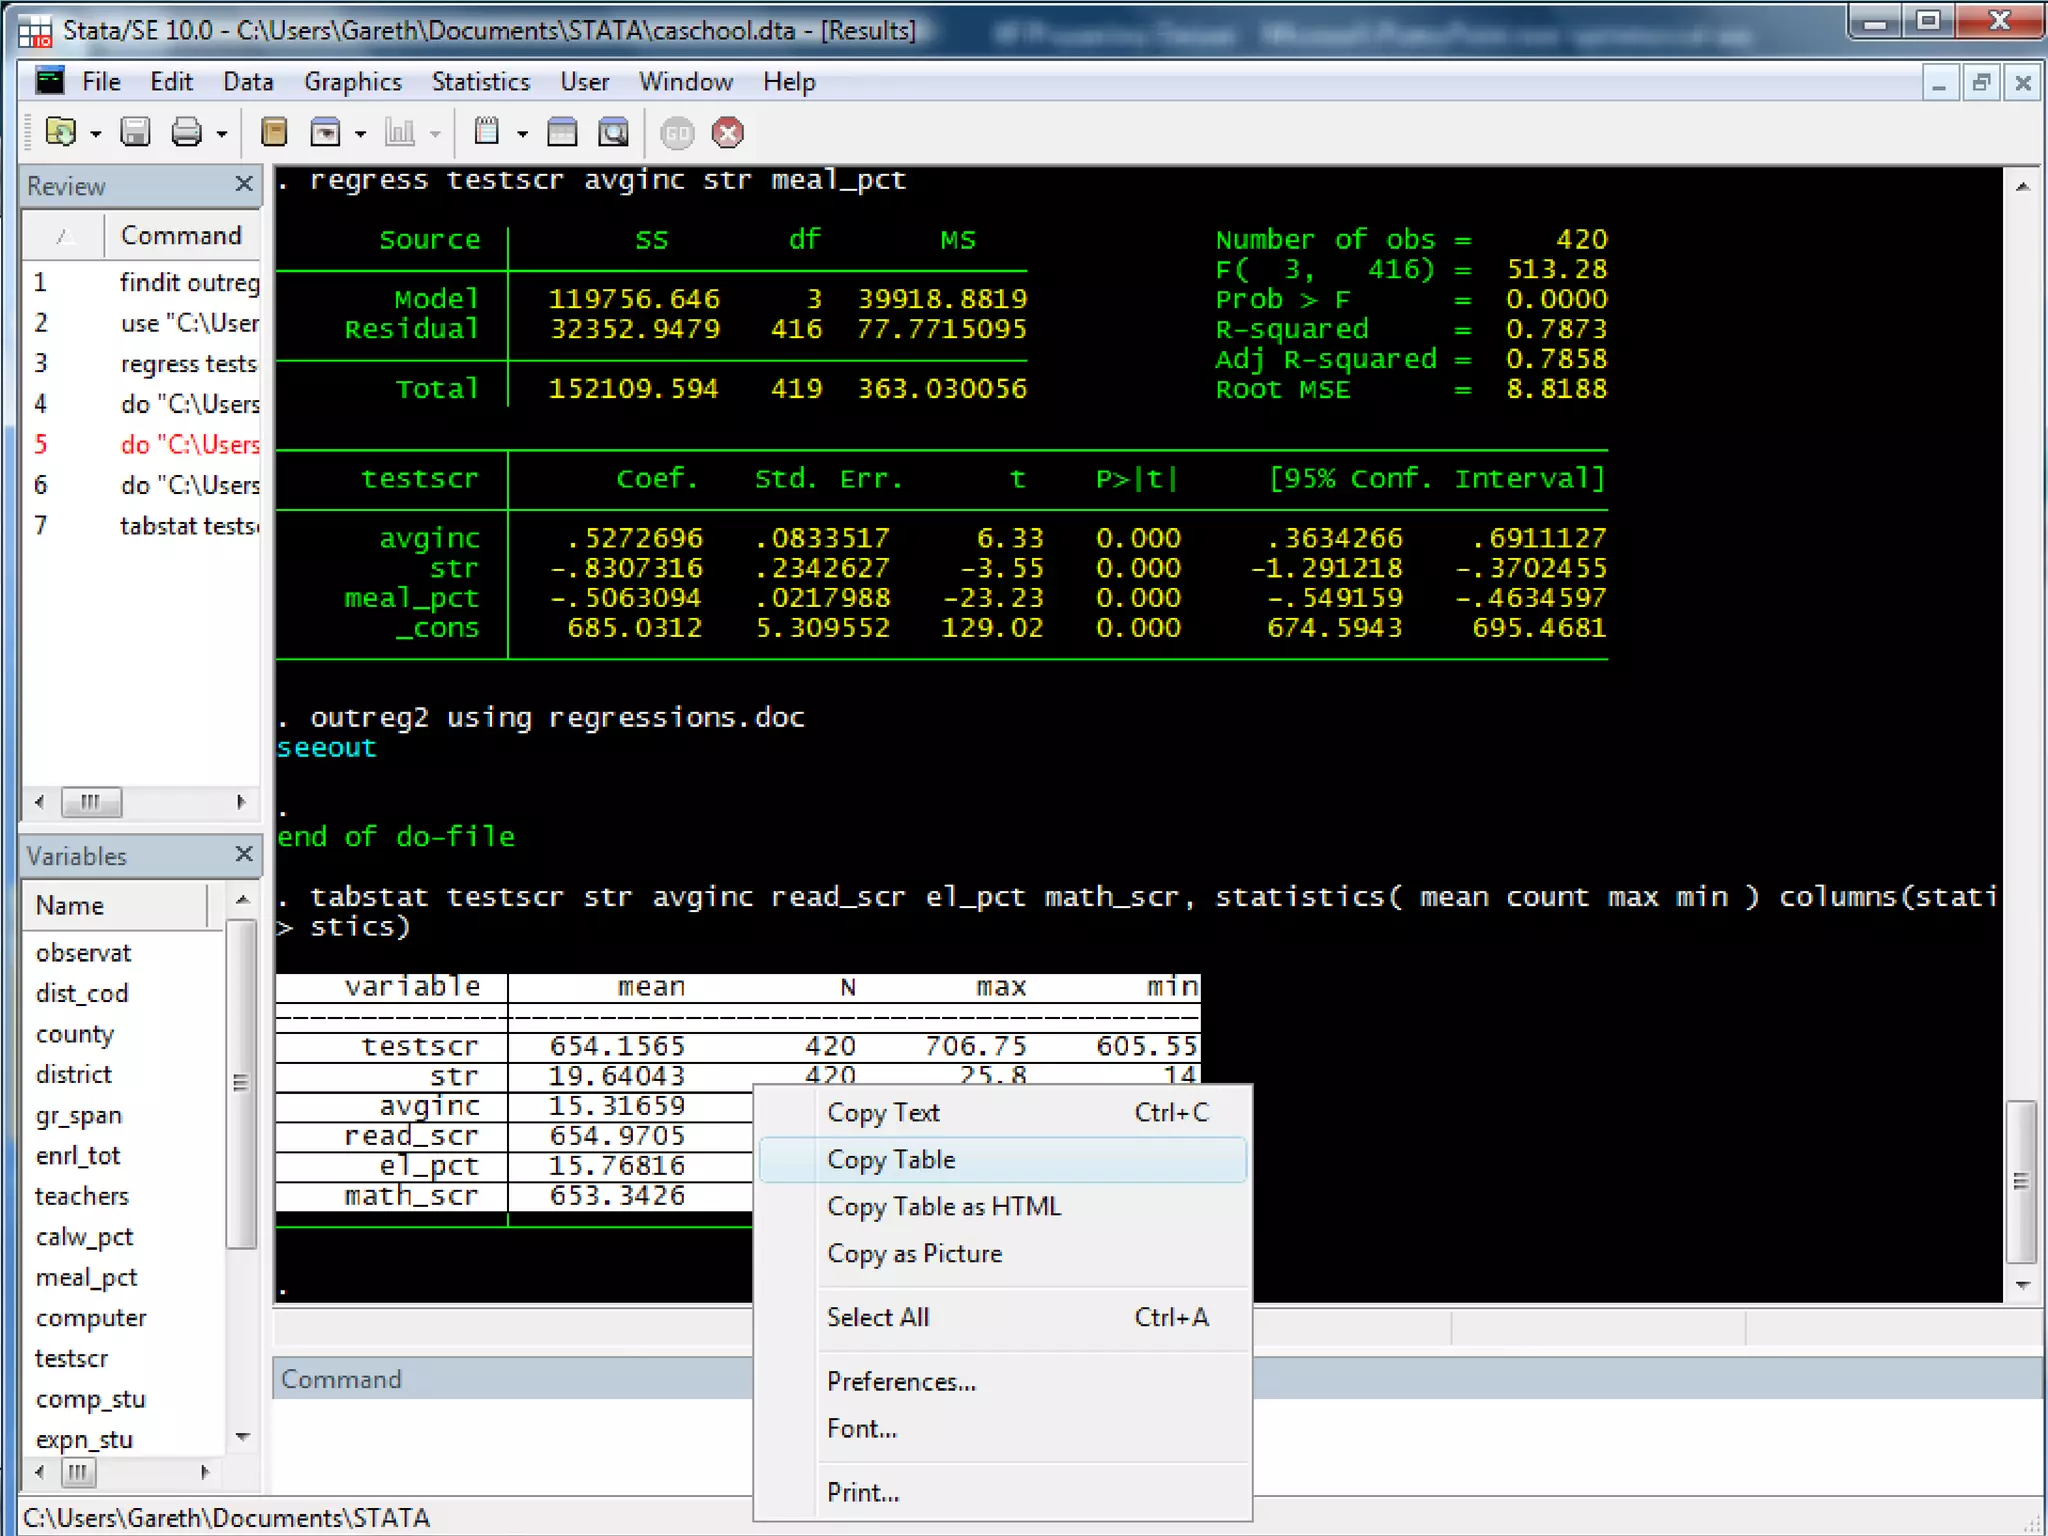The width and height of the screenshot is (2048, 1536).
Task: Click the red Break button icon
Action: point(728,132)
